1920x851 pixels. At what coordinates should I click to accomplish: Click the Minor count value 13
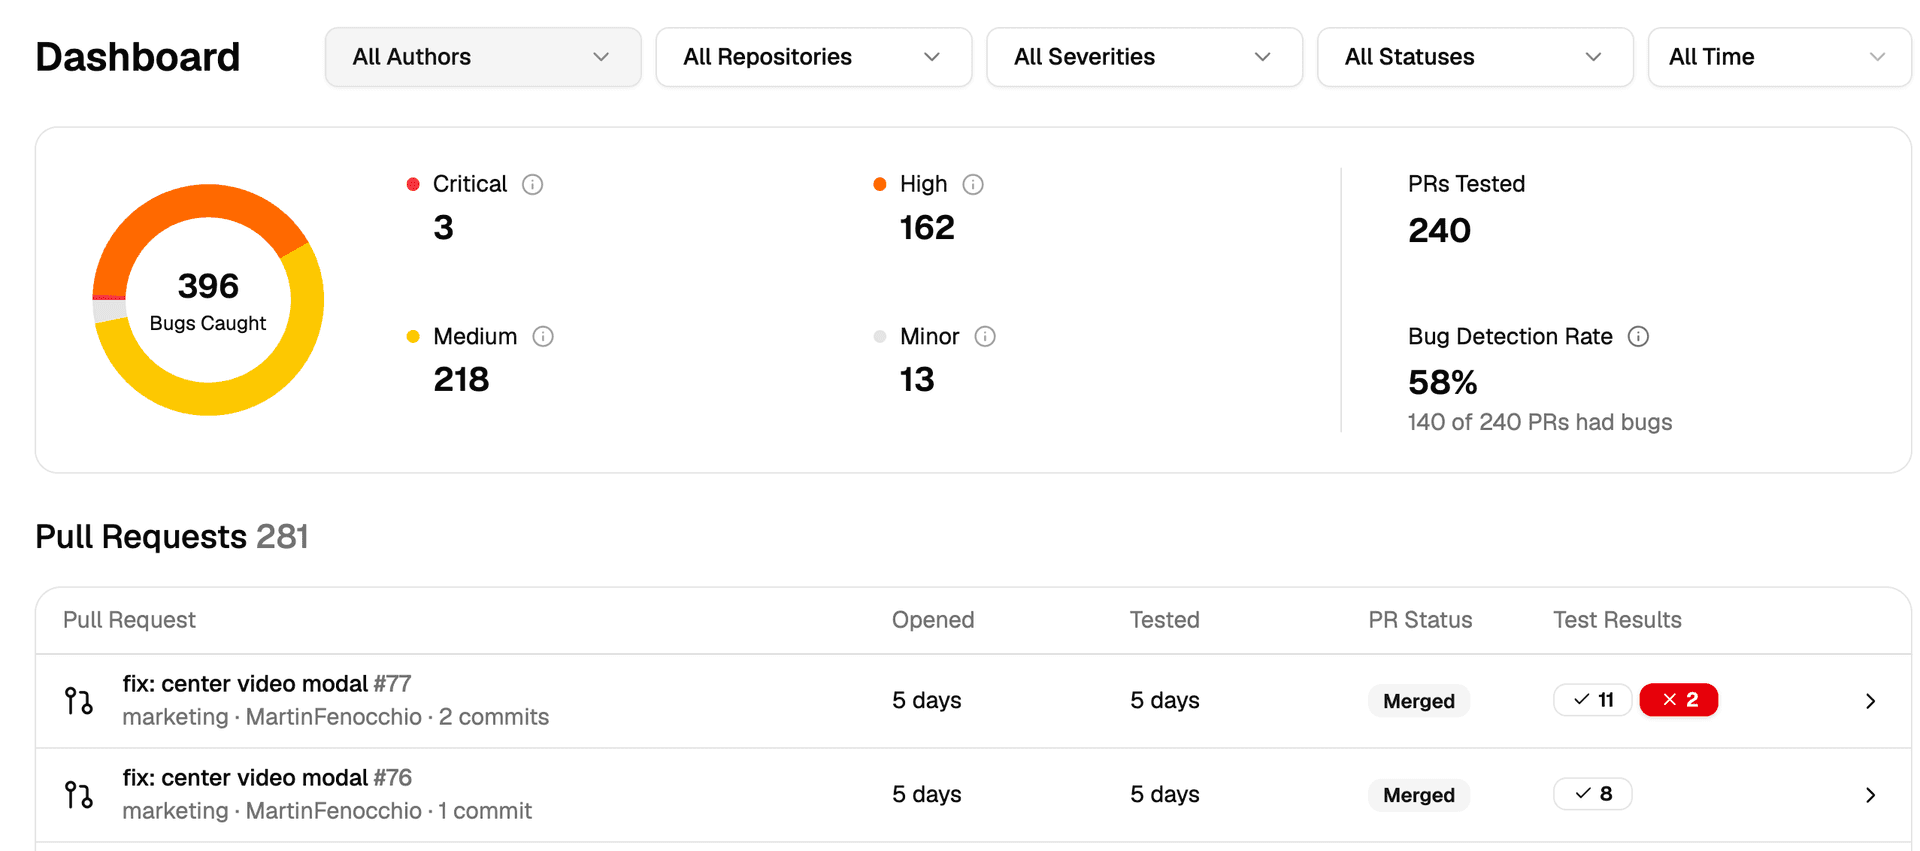coord(917,380)
